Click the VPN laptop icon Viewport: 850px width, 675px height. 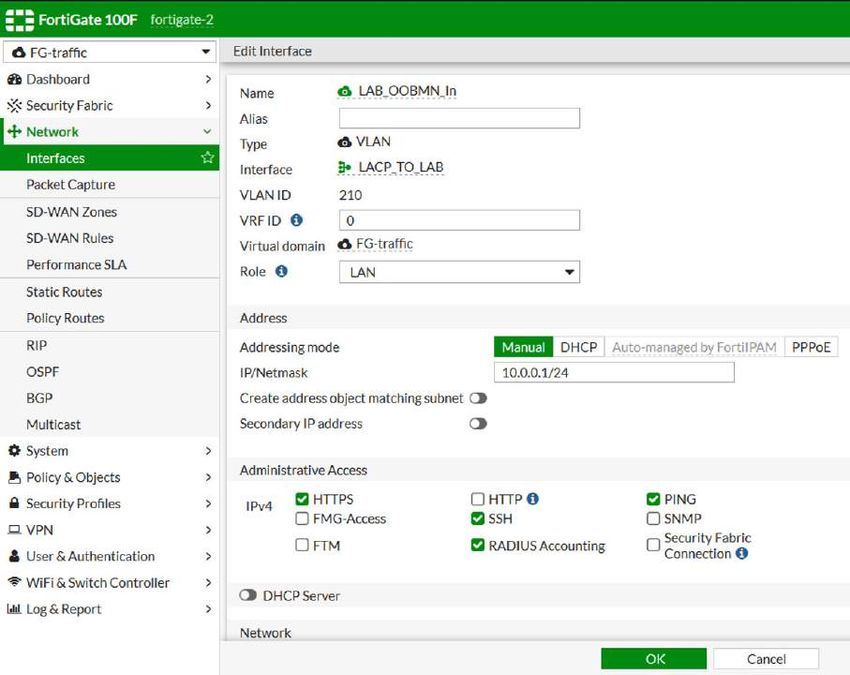pos(14,530)
